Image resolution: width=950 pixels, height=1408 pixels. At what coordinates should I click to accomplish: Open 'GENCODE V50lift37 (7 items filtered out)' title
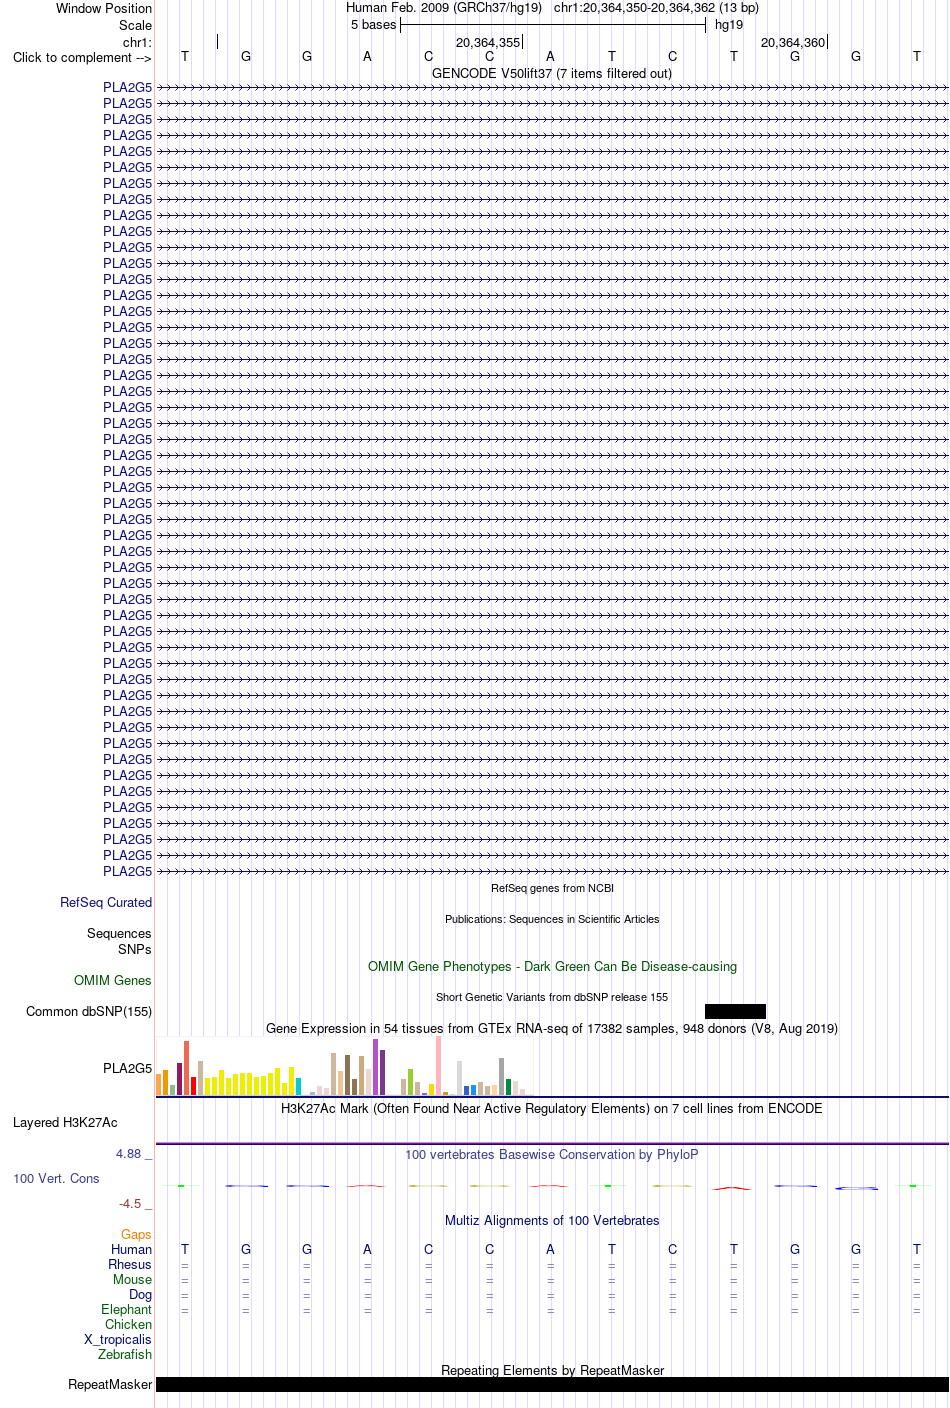(552, 73)
